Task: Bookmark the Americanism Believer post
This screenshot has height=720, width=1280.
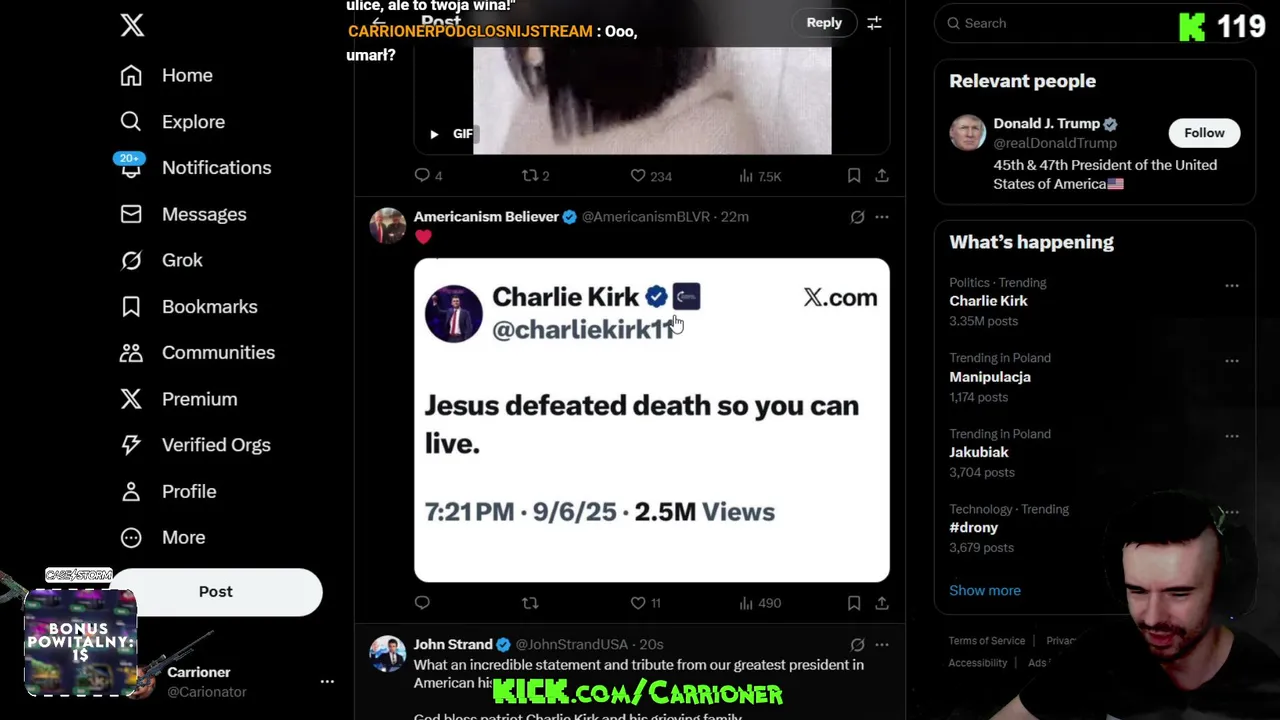Action: point(854,603)
